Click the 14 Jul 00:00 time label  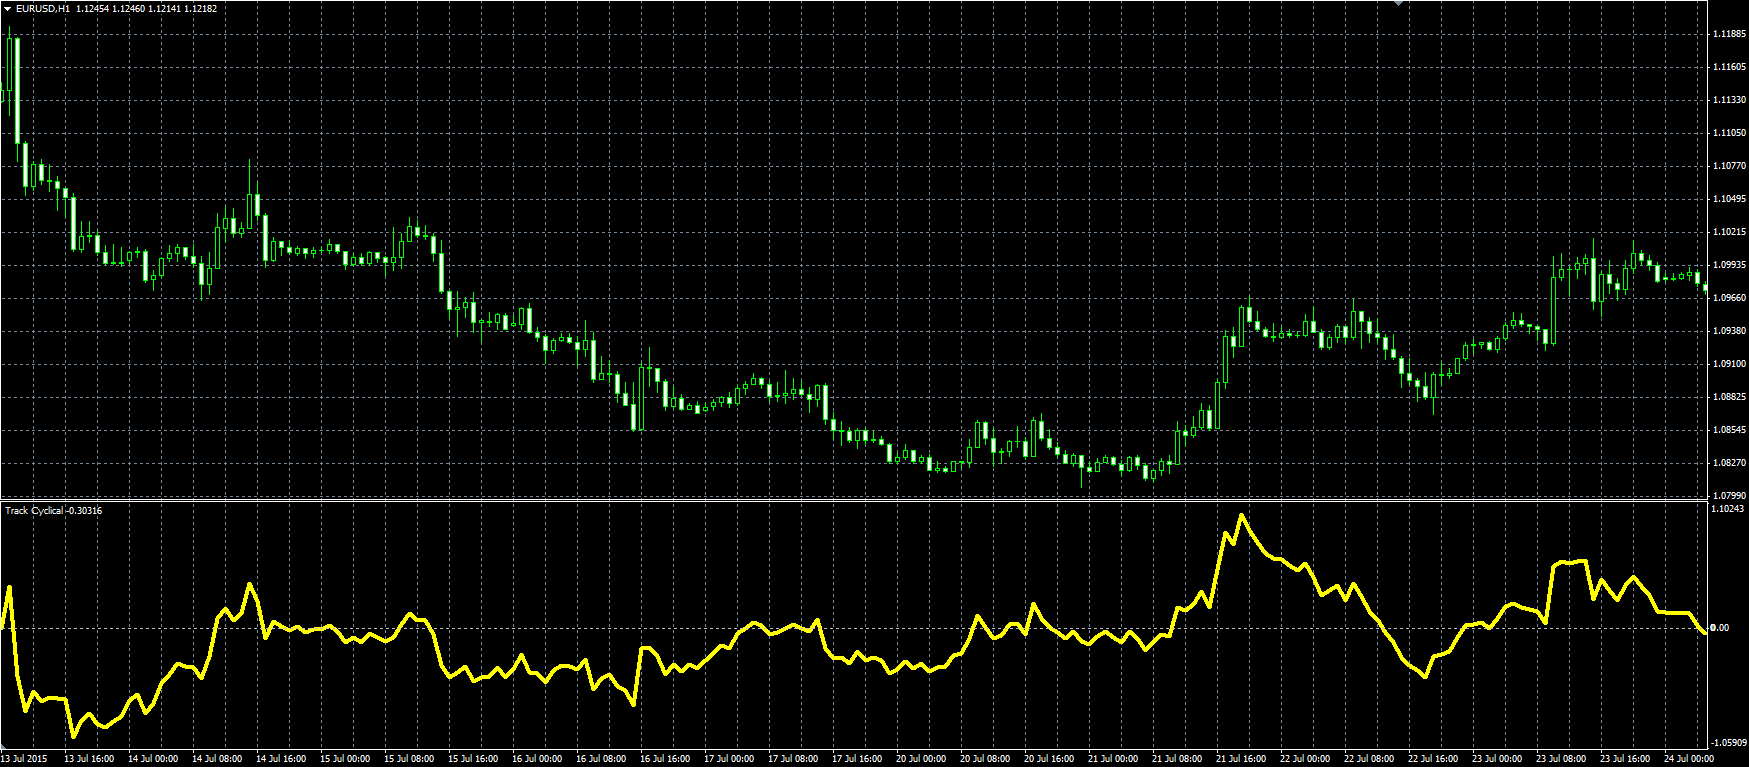pos(153,759)
